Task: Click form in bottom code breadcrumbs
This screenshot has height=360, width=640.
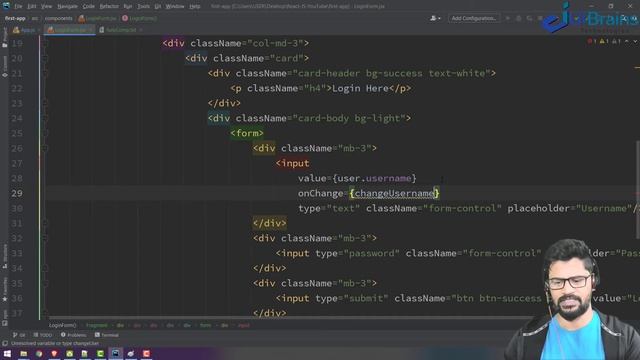Action: (x=205, y=325)
